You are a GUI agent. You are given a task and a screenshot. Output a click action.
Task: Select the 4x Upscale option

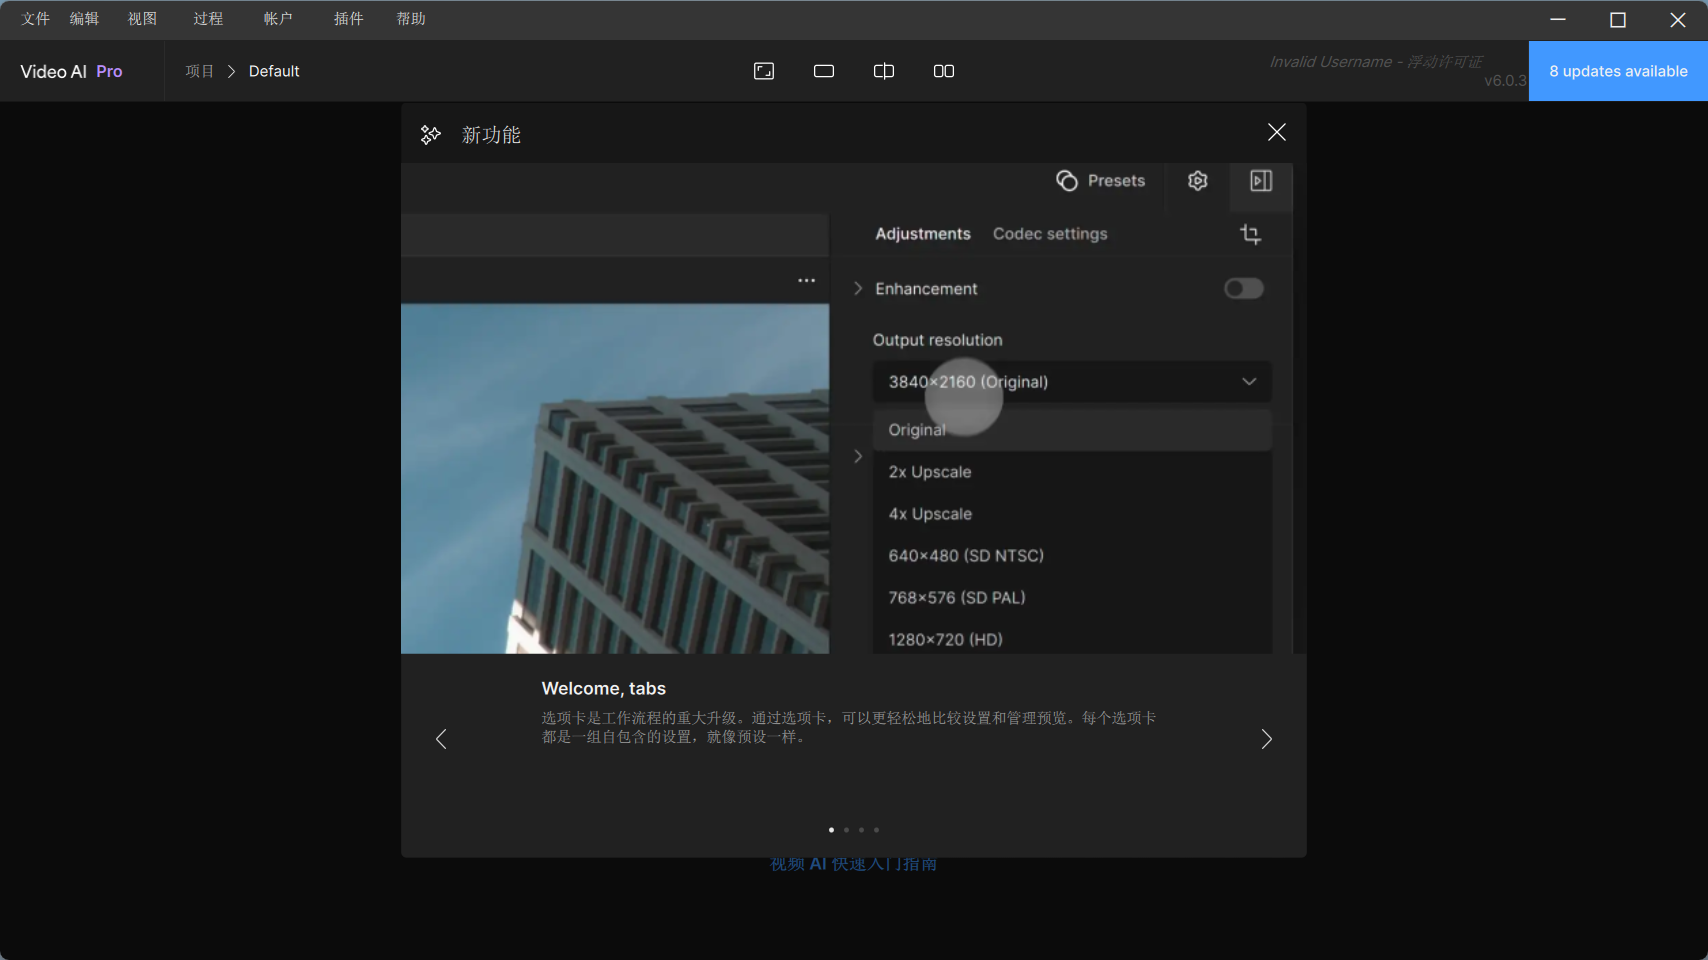1072,514
